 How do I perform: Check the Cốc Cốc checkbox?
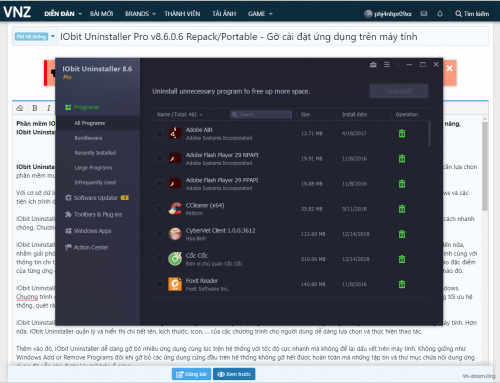159,259
